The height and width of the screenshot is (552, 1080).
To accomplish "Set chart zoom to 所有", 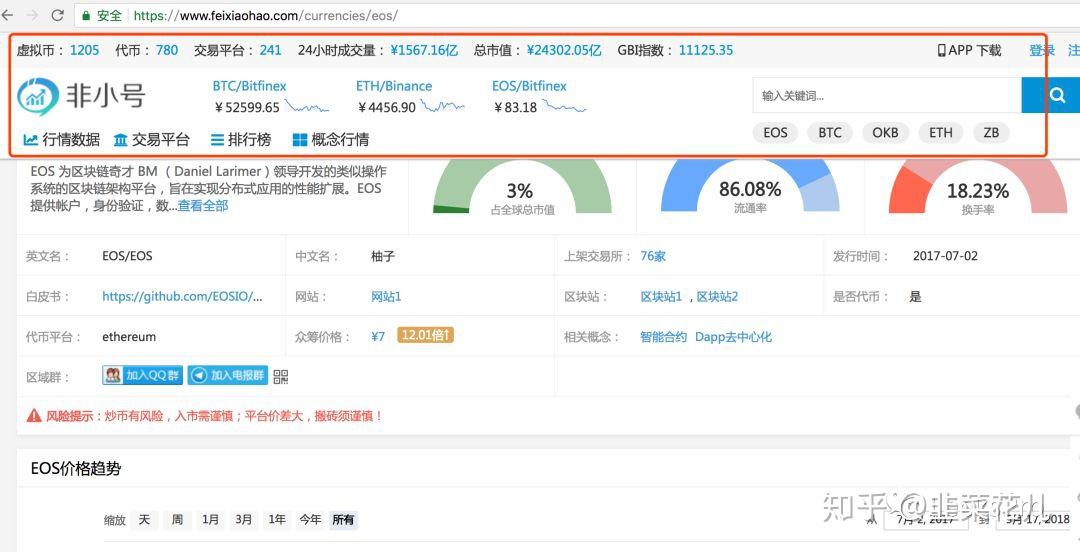I will (343, 519).
